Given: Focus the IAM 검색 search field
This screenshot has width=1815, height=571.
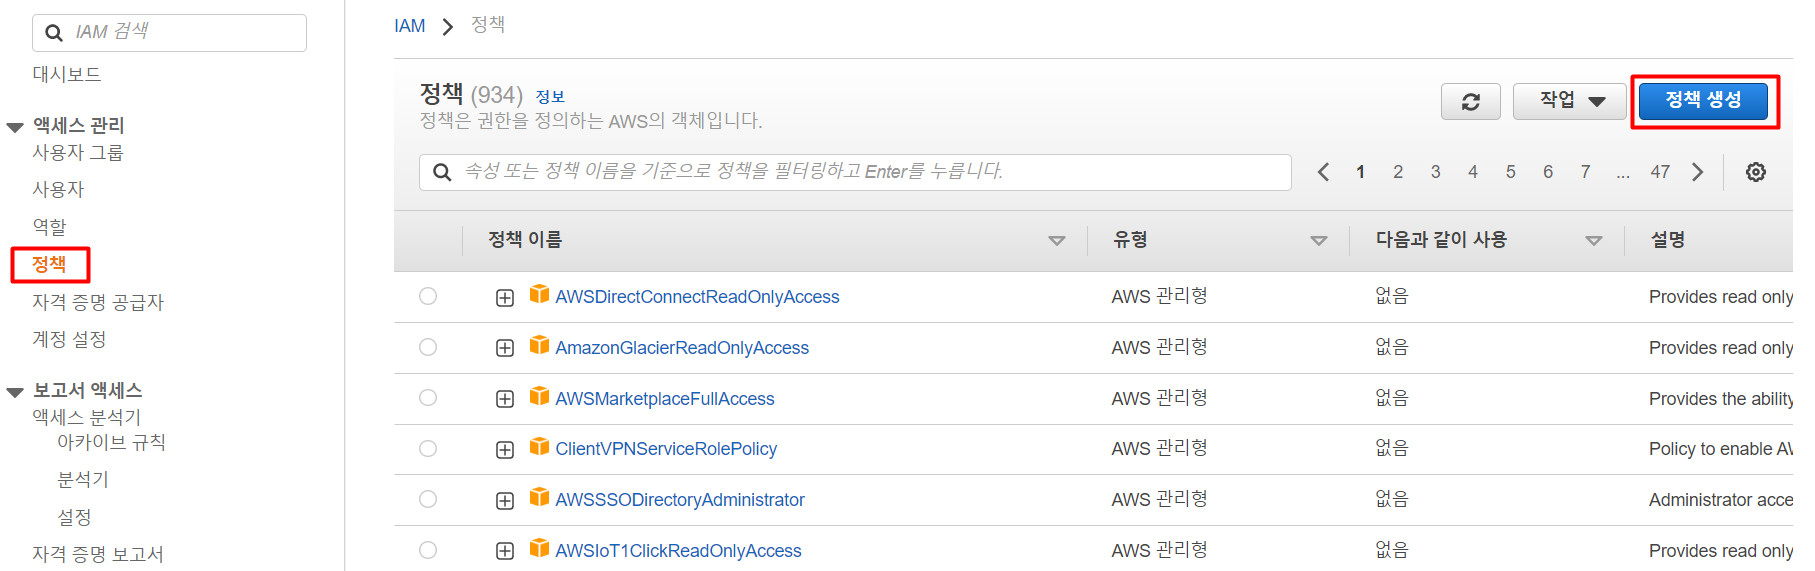Looking at the screenshot, I should [x=170, y=33].
